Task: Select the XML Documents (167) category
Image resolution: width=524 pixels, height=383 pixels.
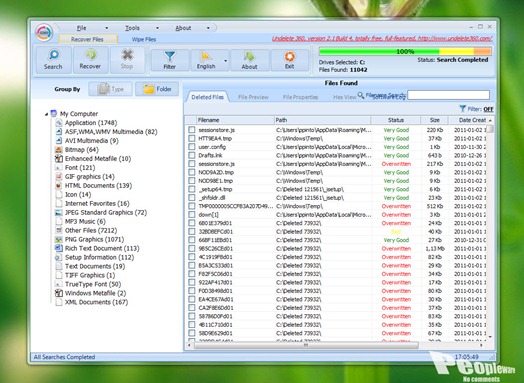Action: pyautogui.click(x=97, y=302)
